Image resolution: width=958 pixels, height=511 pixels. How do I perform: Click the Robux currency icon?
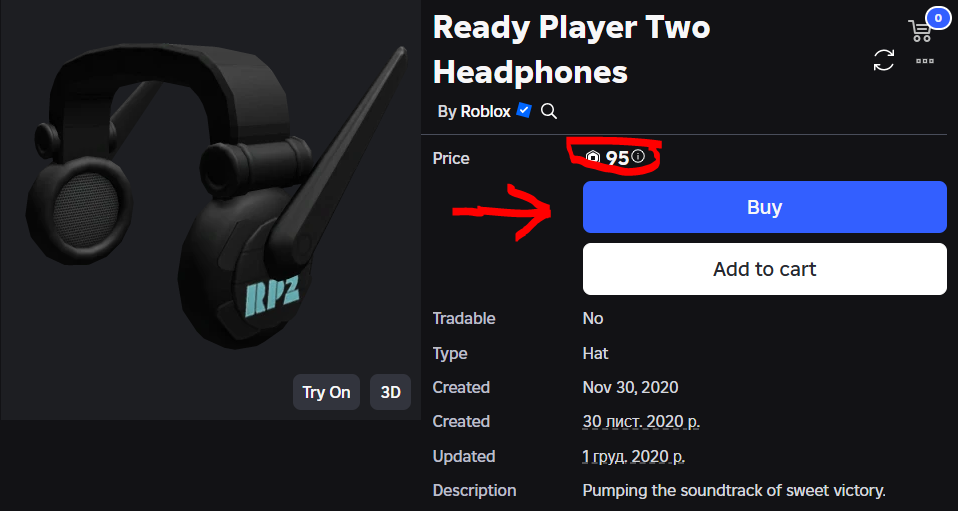(x=592, y=158)
